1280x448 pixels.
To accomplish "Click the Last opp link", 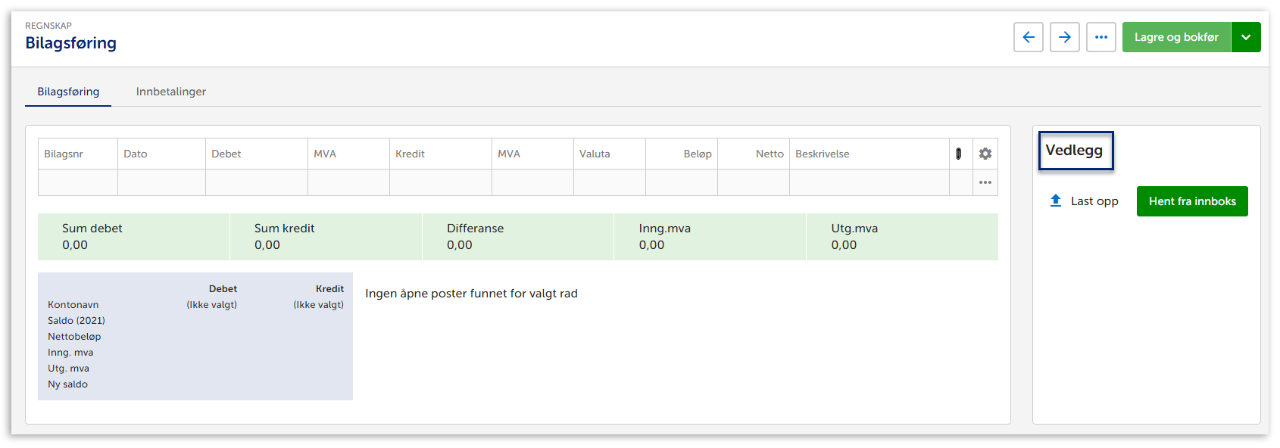I will pyautogui.click(x=1094, y=201).
